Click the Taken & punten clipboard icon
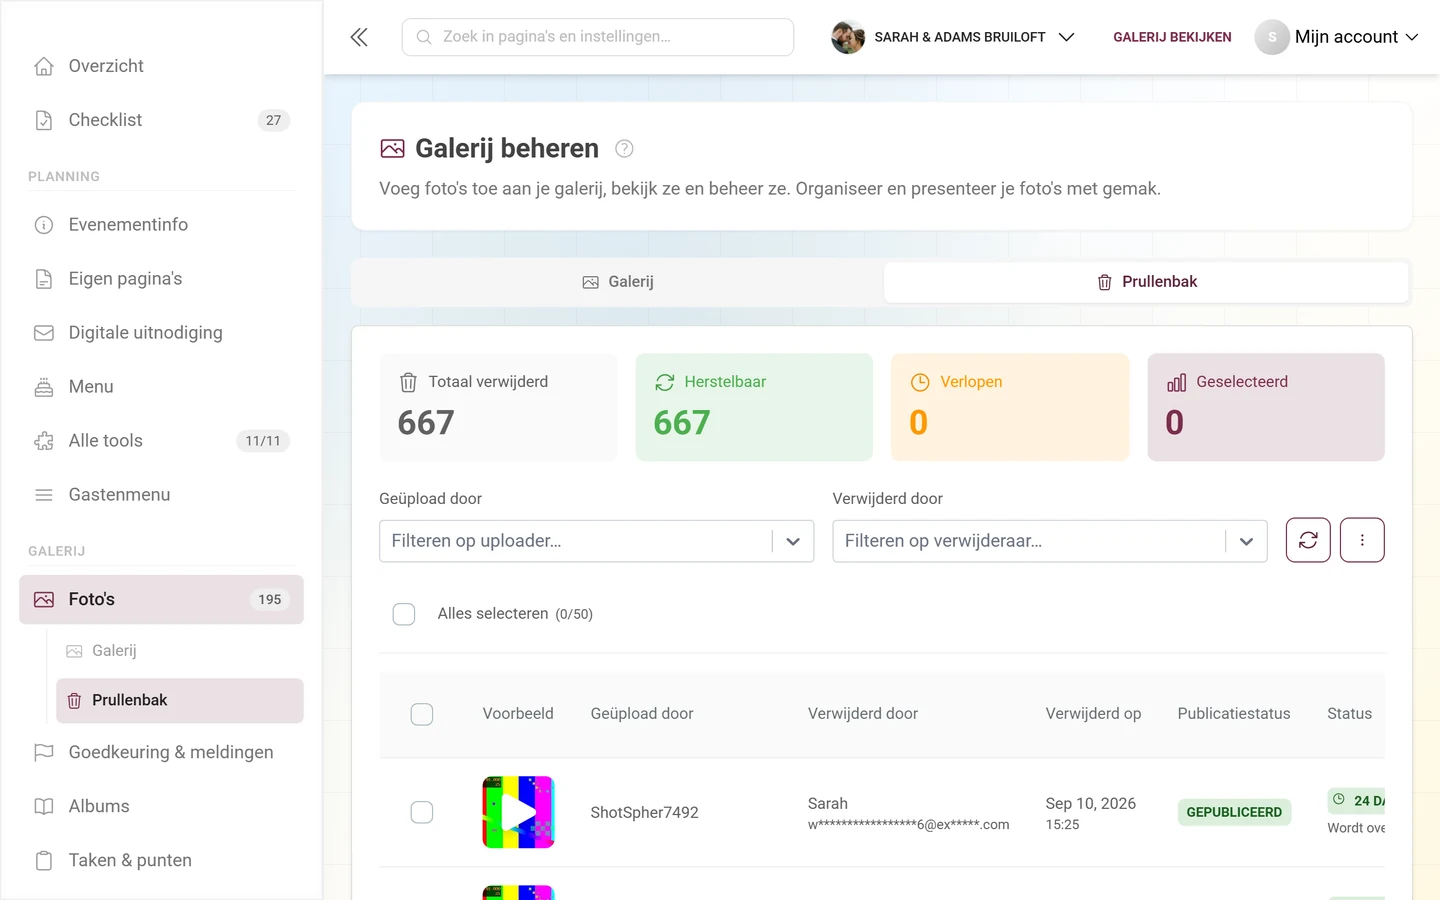Screen dimensions: 1440x900 click(44, 860)
